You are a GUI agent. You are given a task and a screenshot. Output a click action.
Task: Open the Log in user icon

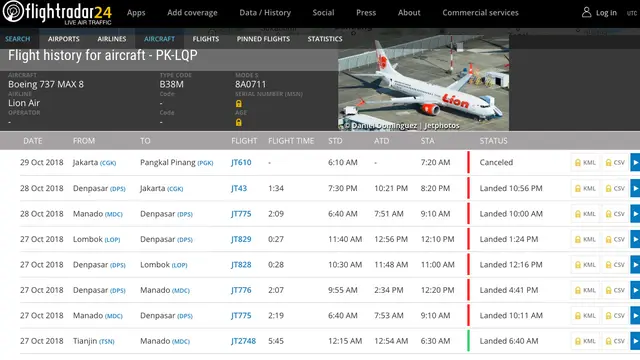coord(586,12)
